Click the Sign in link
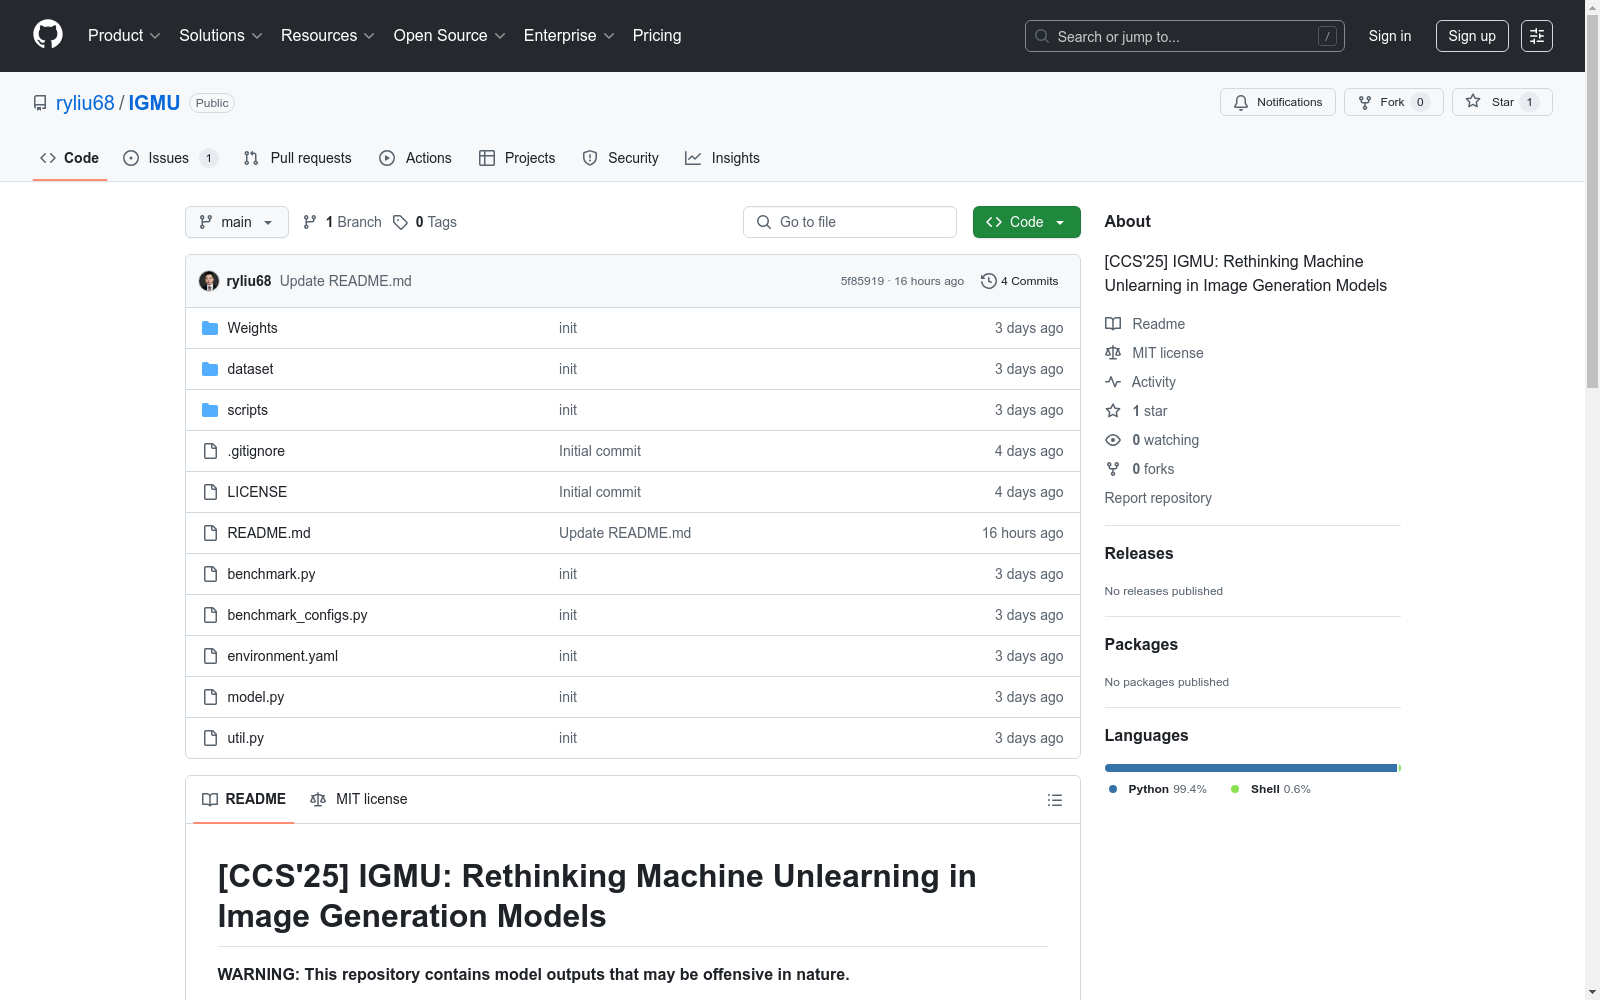This screenshot has width=1600, height=1000. (1390, 36)
